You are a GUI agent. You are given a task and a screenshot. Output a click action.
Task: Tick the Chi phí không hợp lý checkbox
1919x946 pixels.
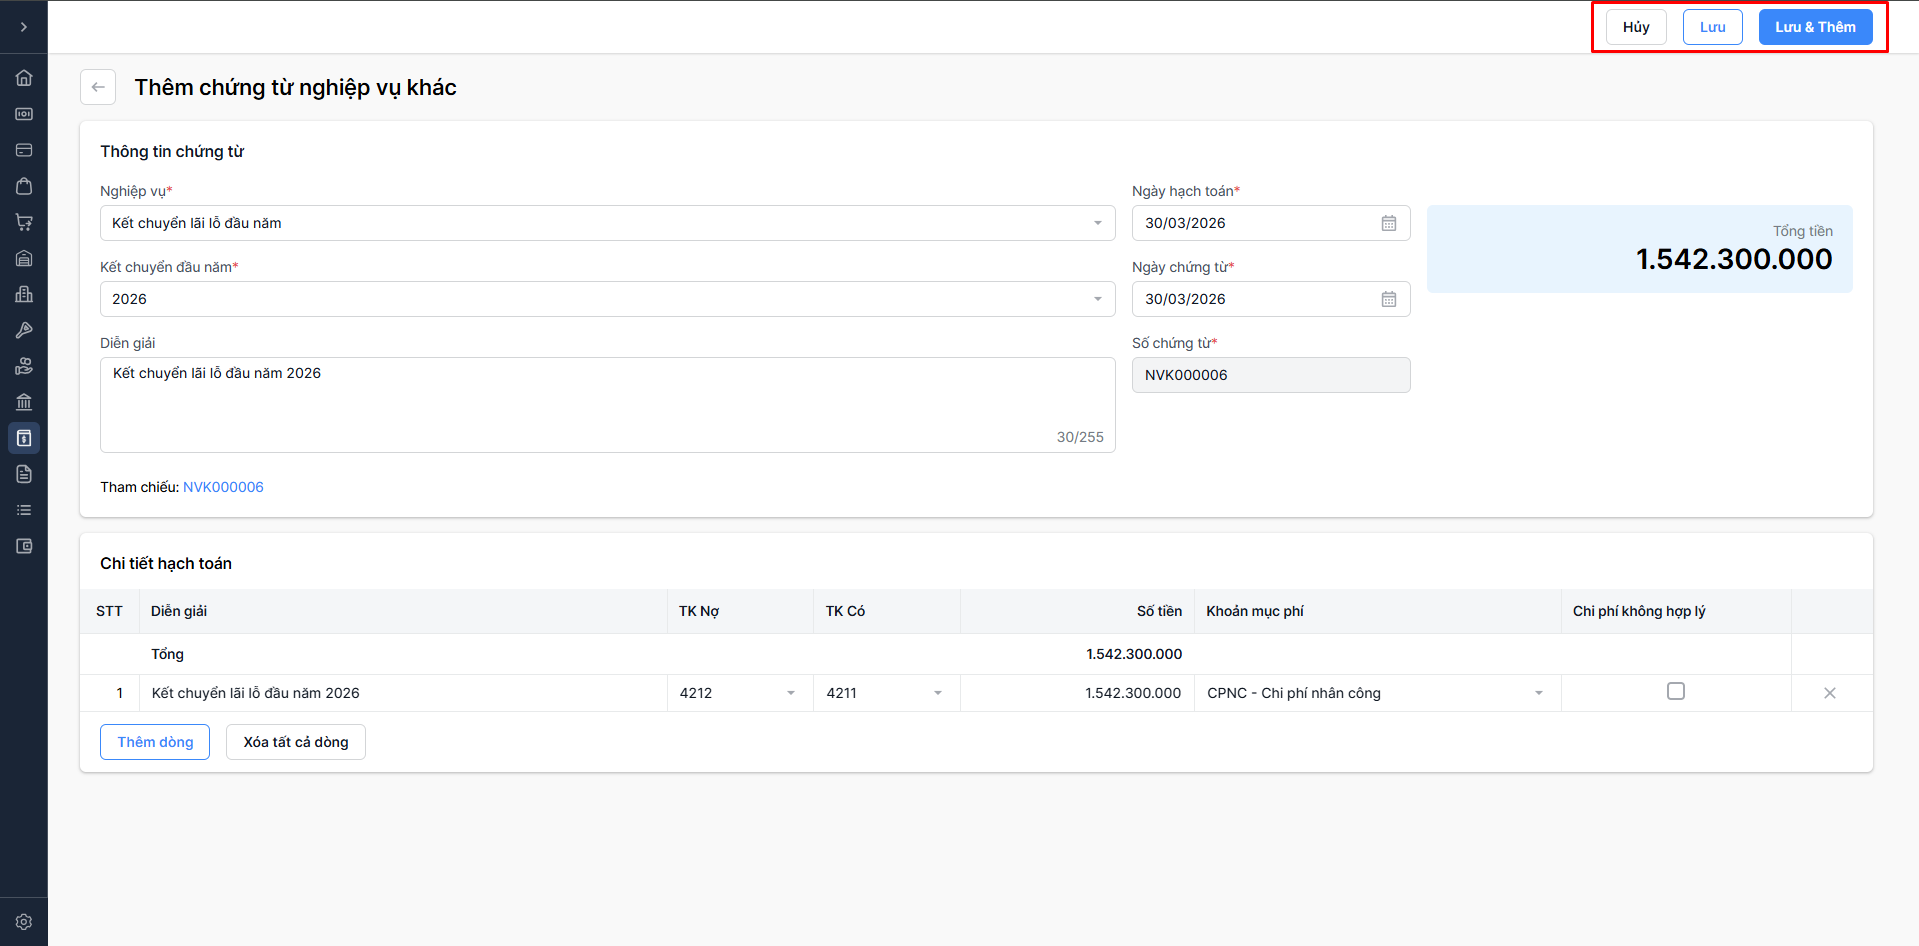(x=1676, y=691)
